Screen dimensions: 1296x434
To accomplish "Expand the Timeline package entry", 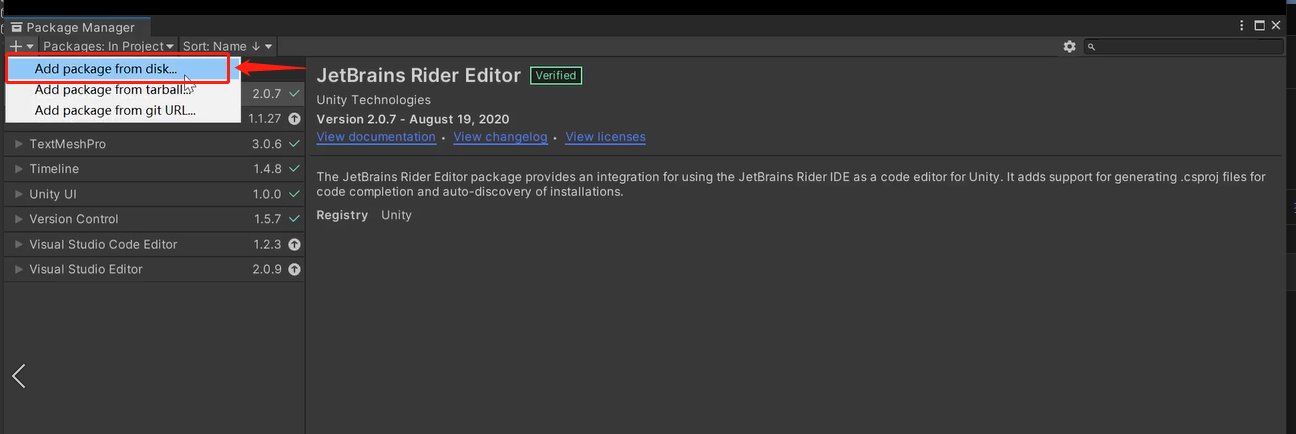I will [x=18, y=169].
